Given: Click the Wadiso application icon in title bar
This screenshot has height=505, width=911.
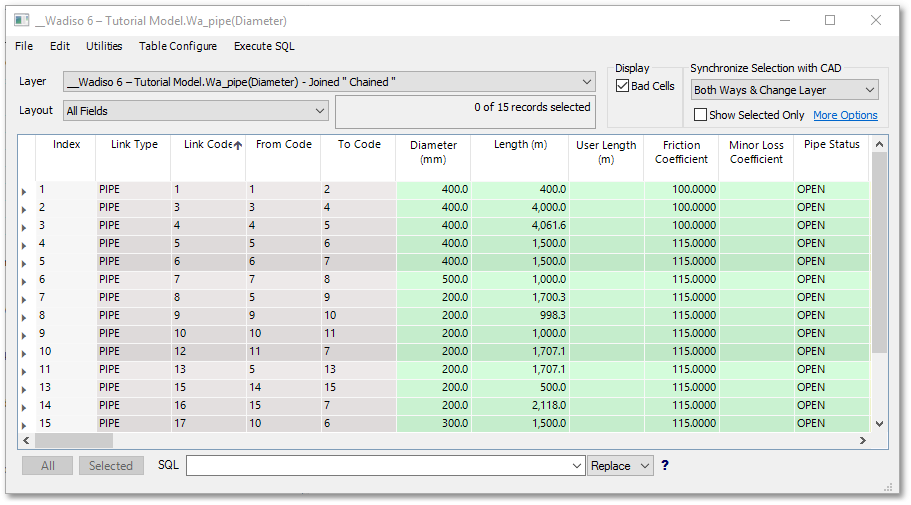Looking at the screenshot, I should click(21, 20).
